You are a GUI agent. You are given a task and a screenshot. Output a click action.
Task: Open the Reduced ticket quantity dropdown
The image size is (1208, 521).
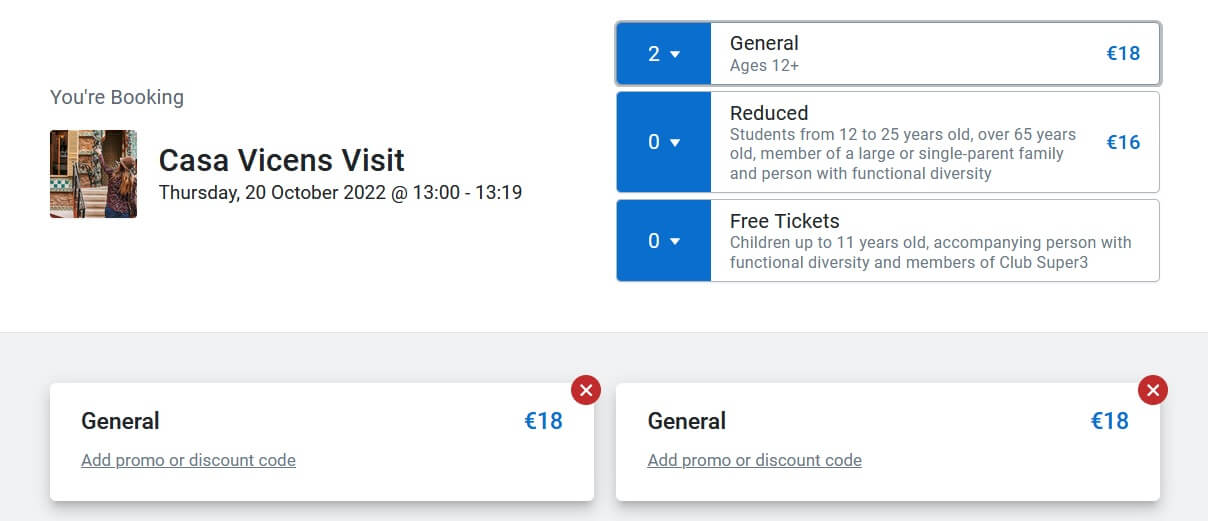663,142
